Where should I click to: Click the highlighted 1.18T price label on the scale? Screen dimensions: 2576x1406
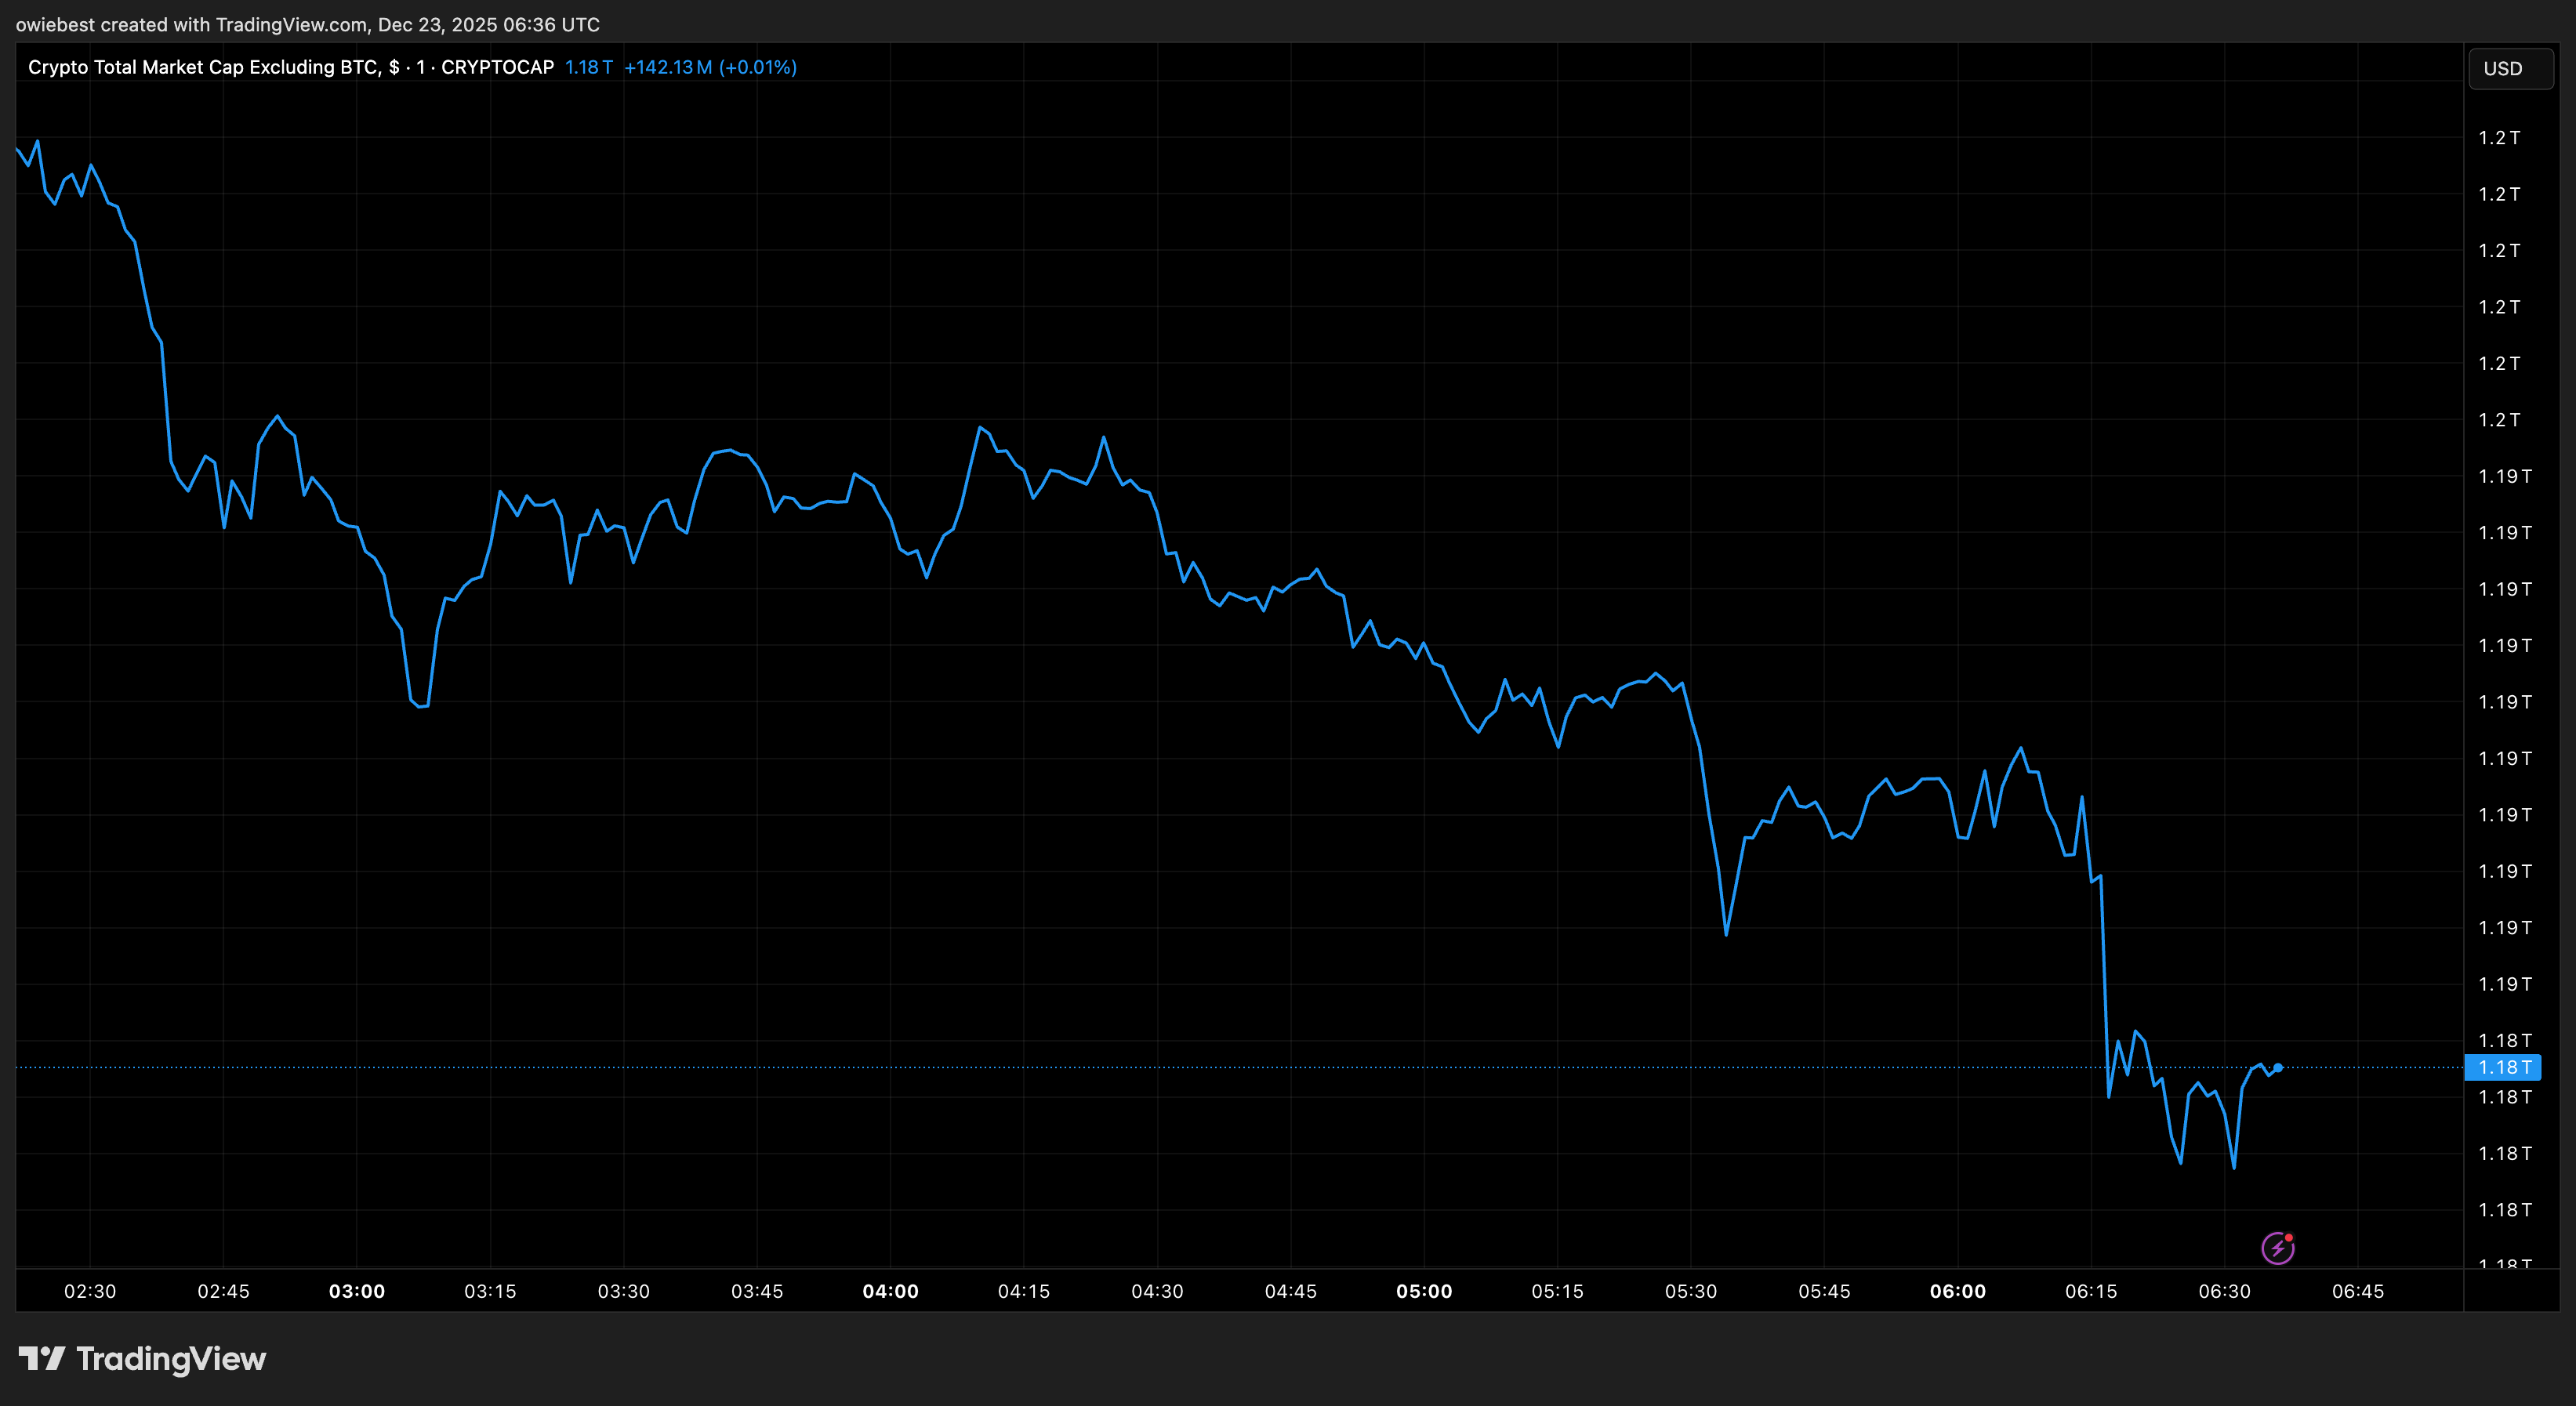(2502, 1068)
